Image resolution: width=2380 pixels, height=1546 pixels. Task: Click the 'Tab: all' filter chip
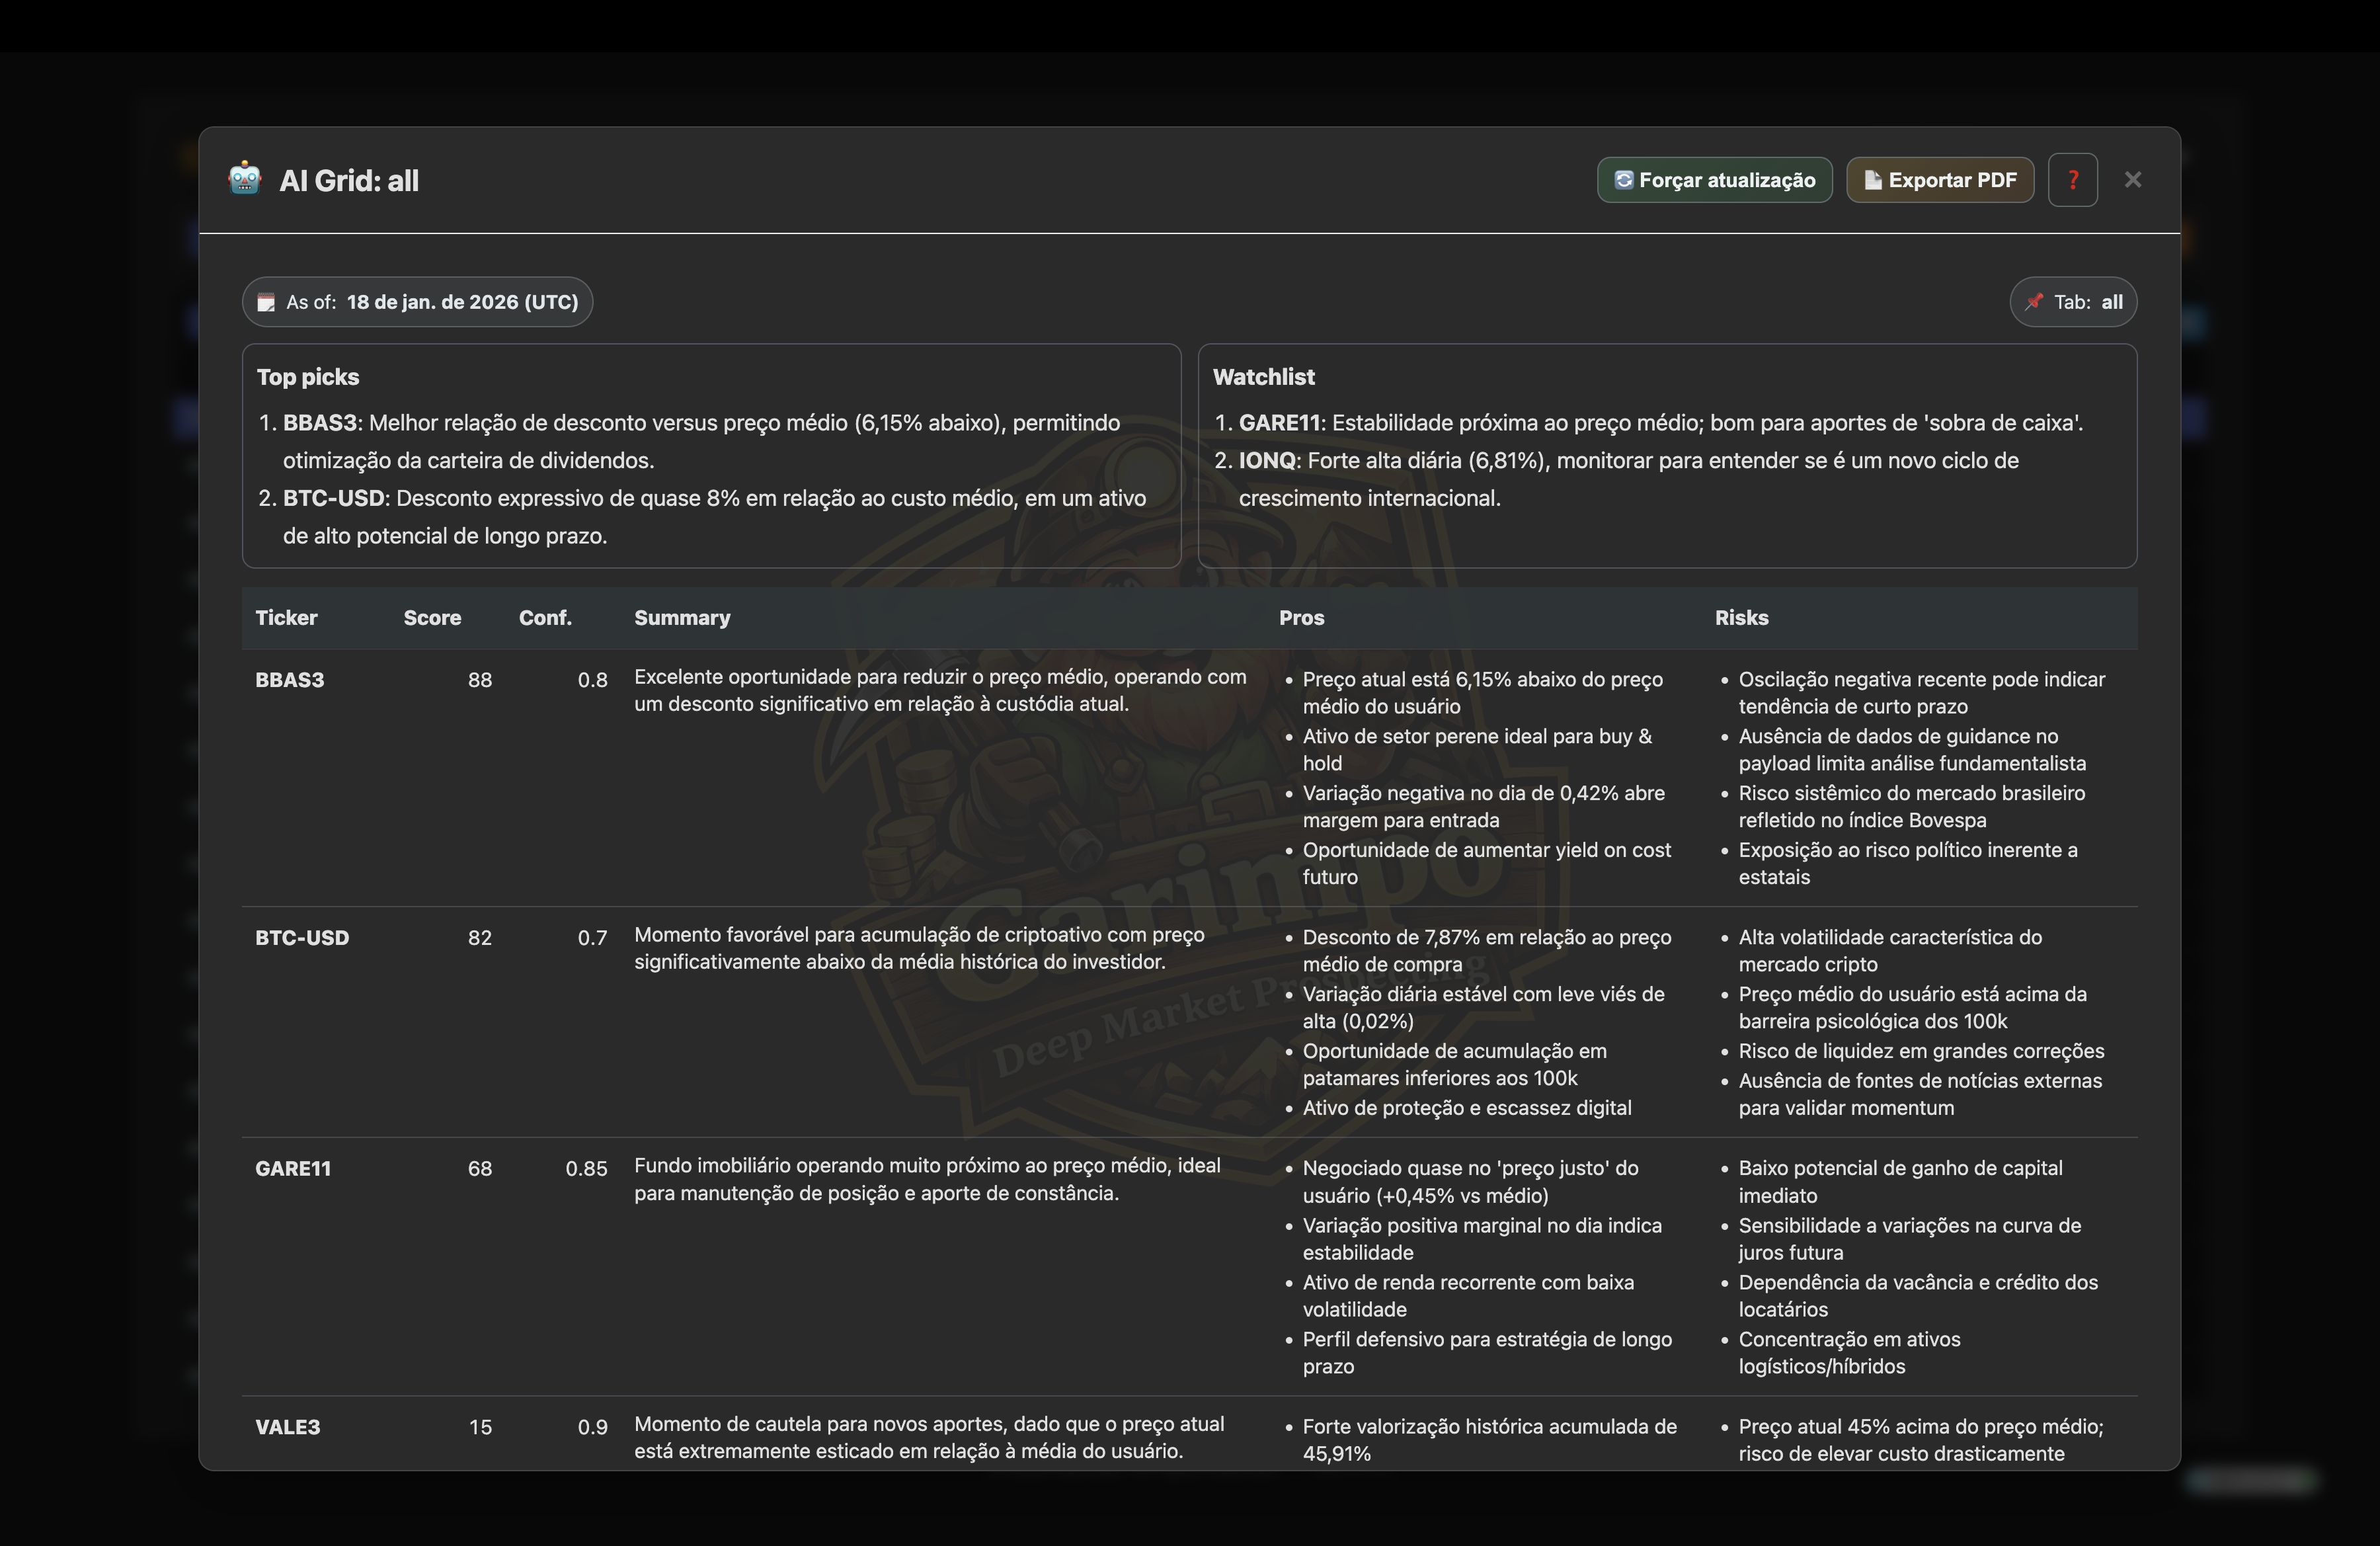(2073, 301)
